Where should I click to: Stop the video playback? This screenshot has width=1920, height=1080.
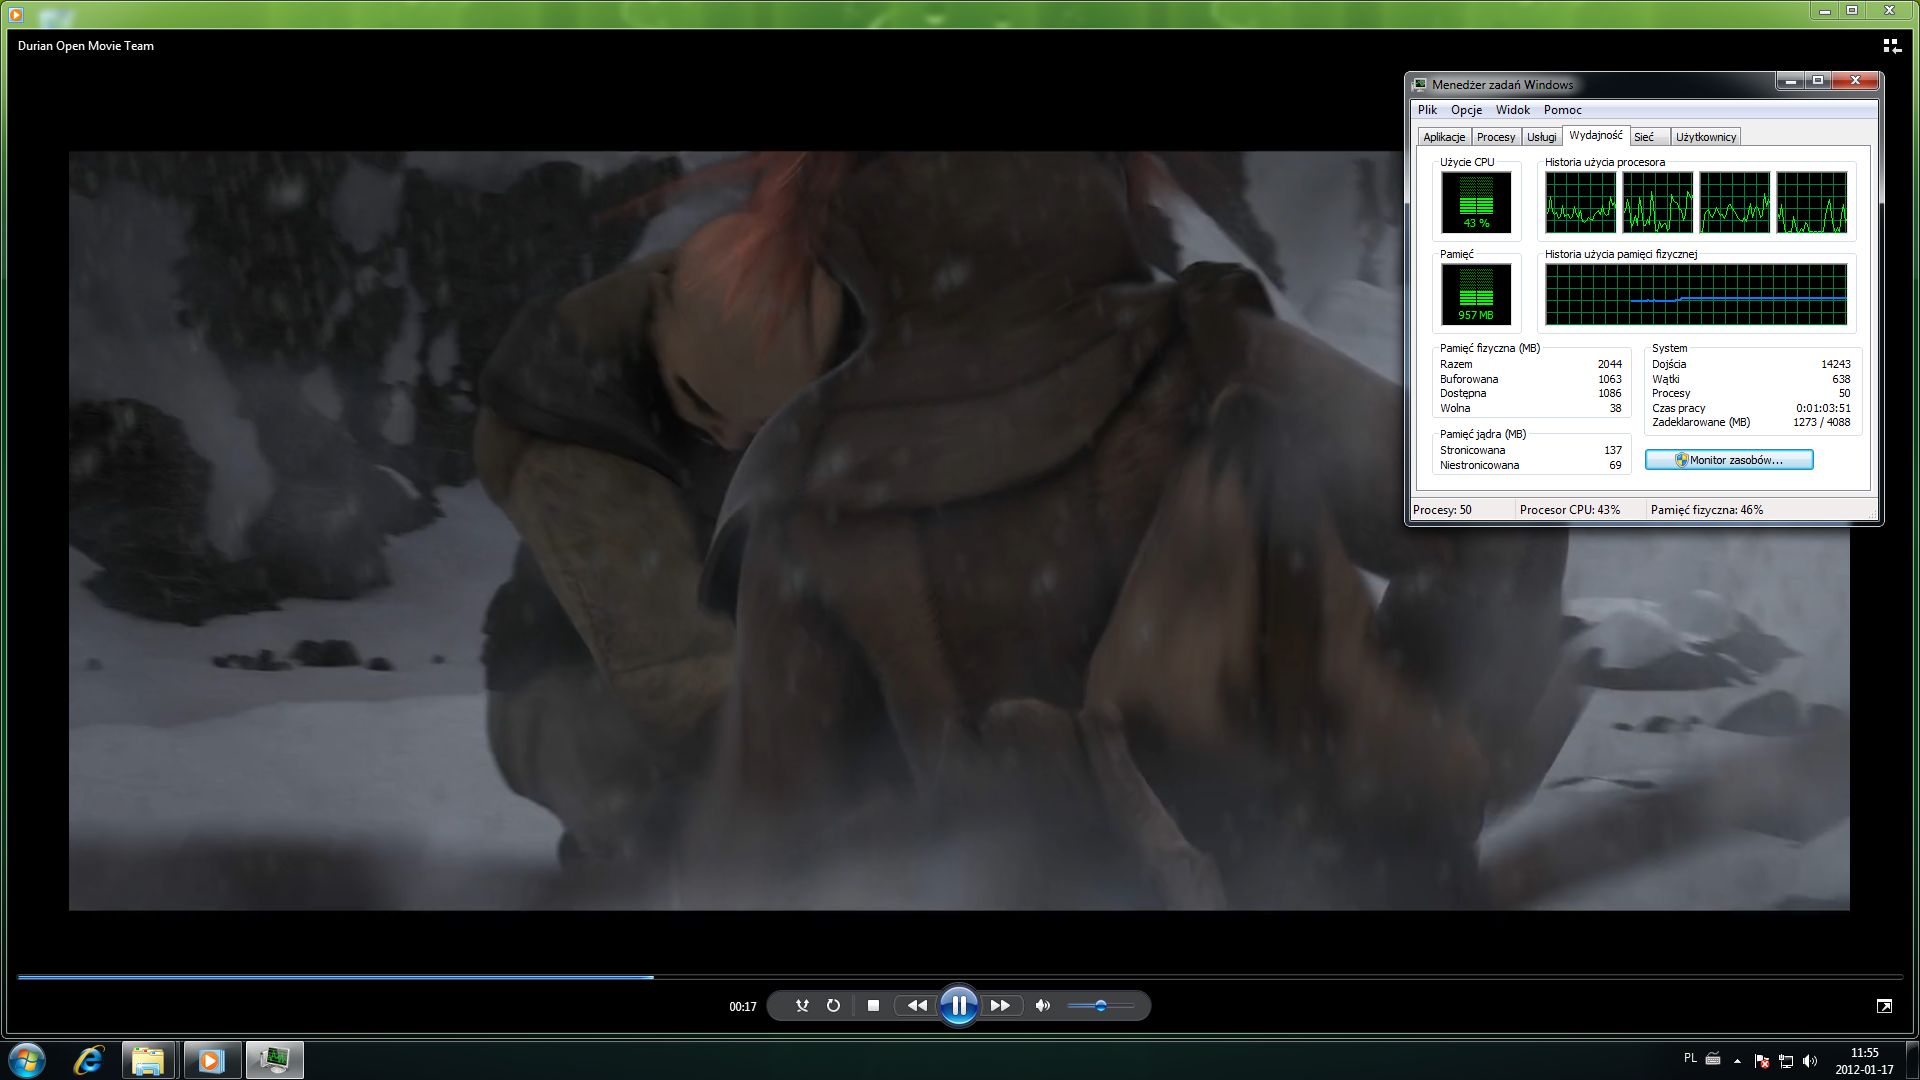(873, 1006)
